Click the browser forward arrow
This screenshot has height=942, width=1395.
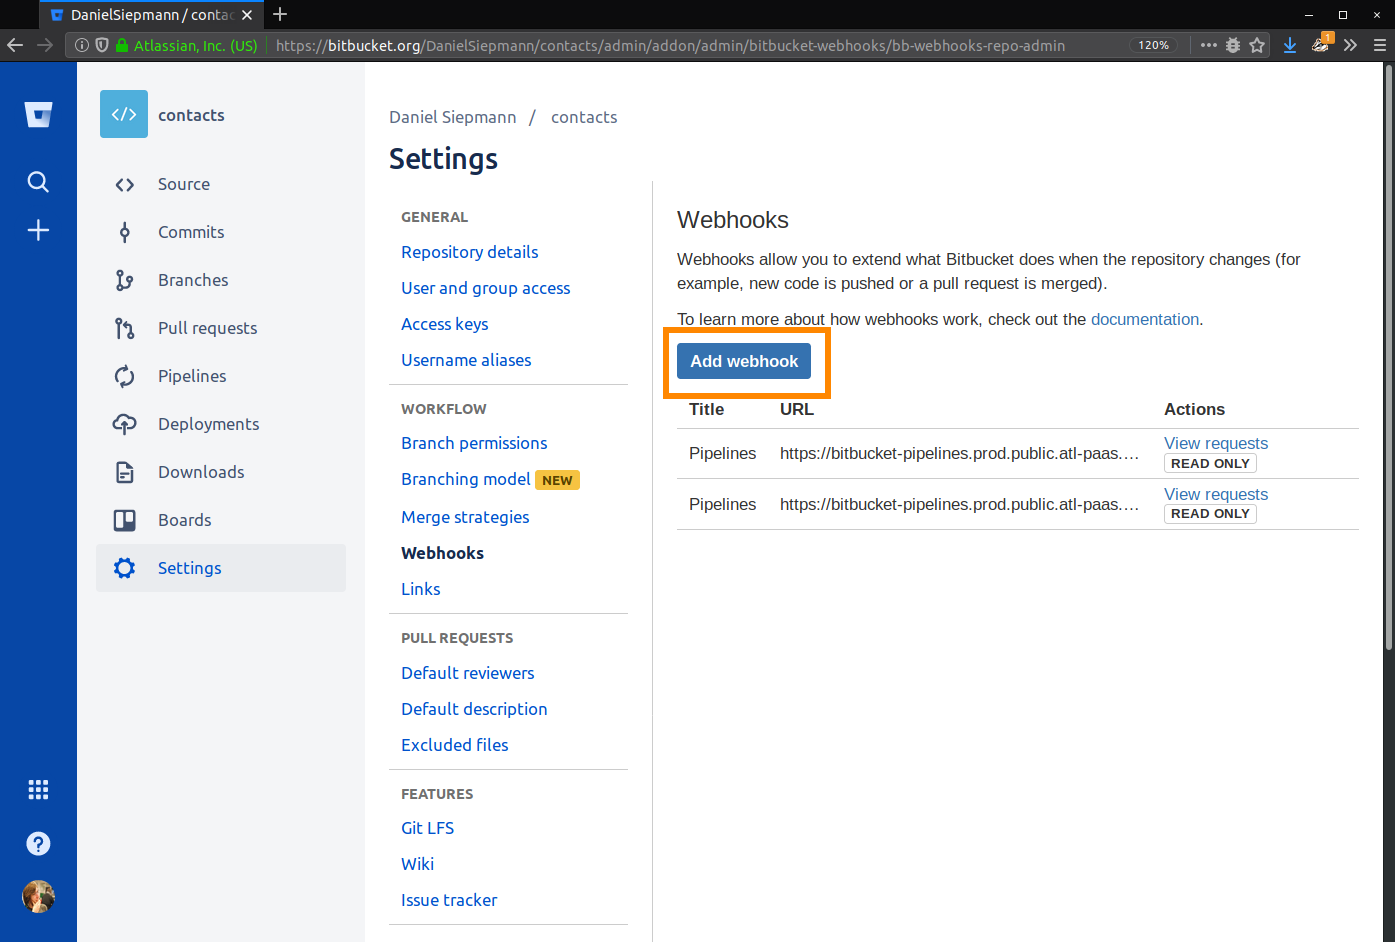(x=45, y=45)
